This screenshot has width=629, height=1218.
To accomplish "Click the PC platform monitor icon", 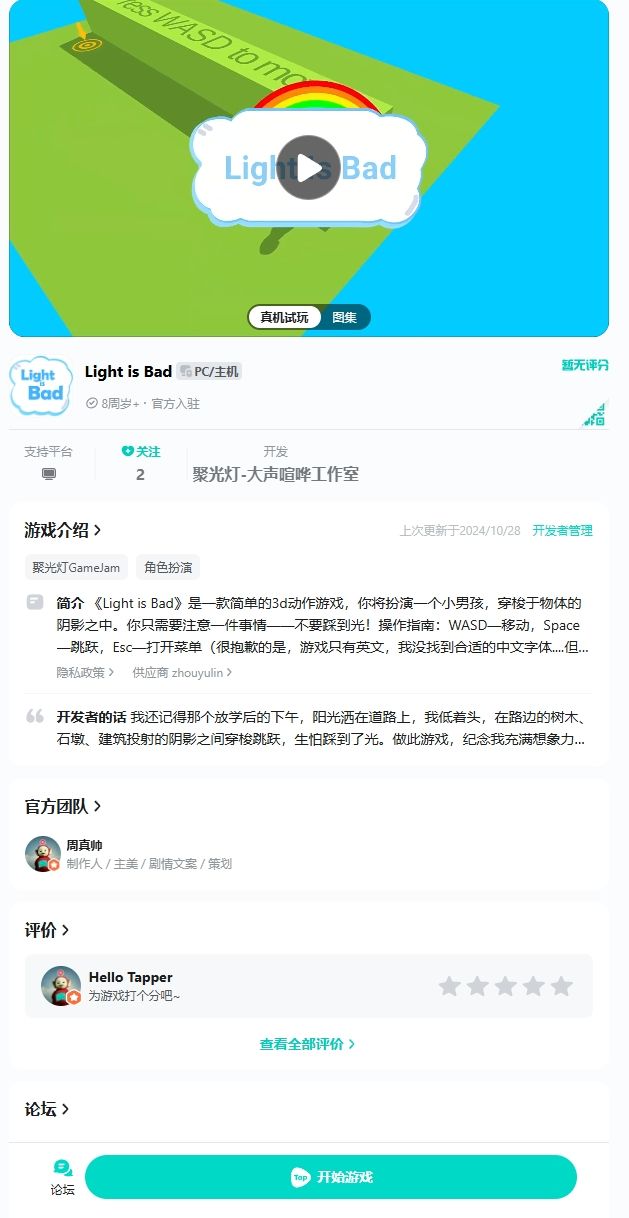I will pos(49,474).
